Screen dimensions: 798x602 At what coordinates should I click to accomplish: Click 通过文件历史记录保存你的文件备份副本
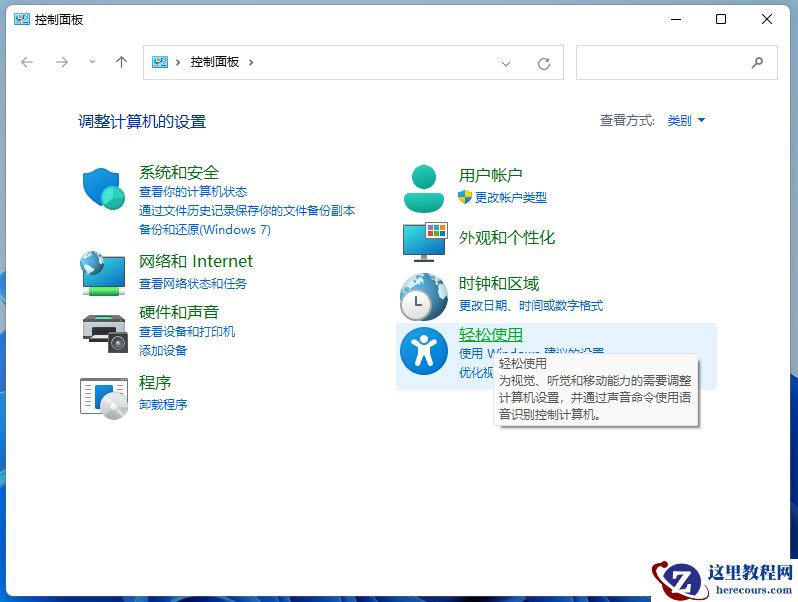(x=247, y=211)
